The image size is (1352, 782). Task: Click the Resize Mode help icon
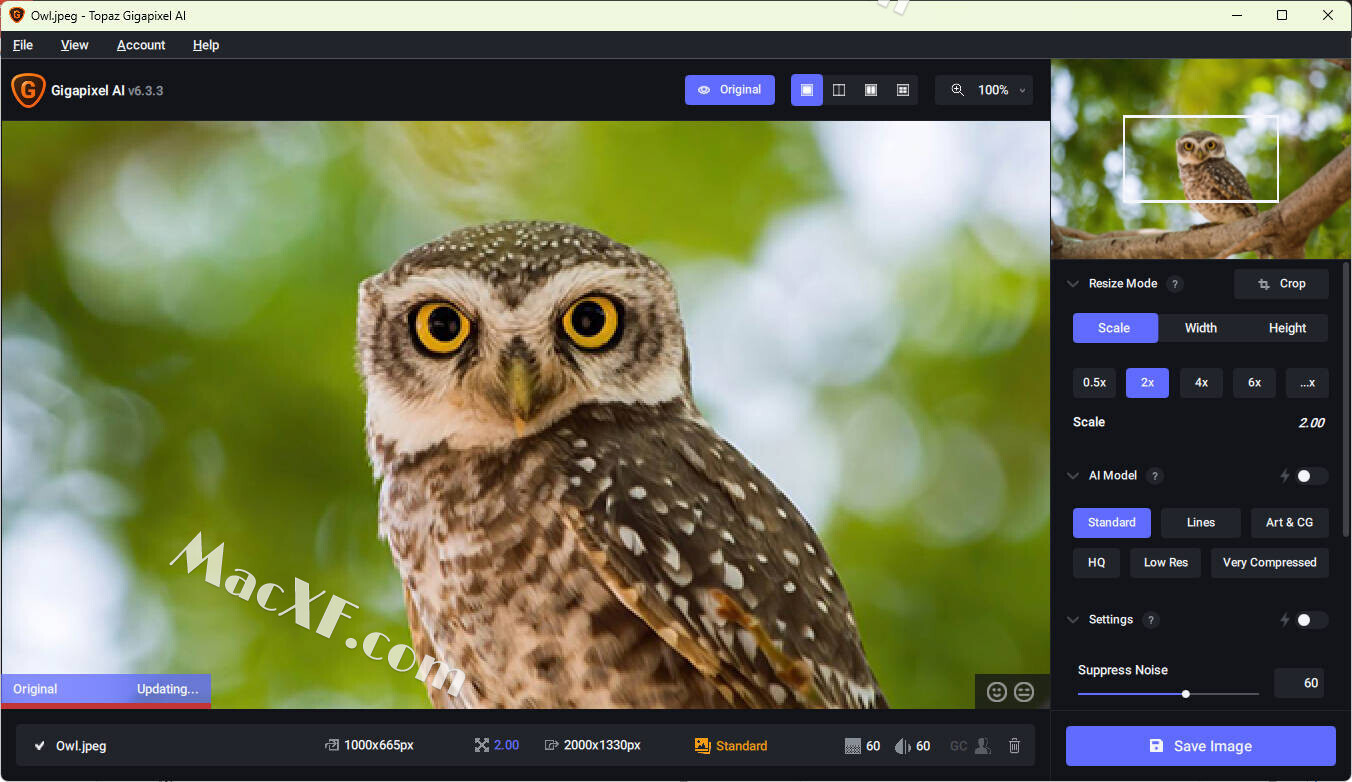[x=1175, y=284]
